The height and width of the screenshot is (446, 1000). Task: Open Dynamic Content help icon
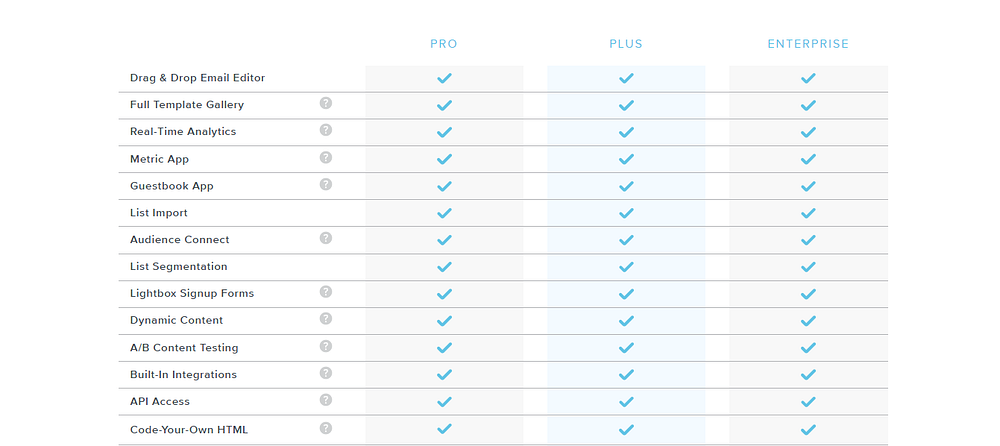pyautogui.click(x=326, y=319)
